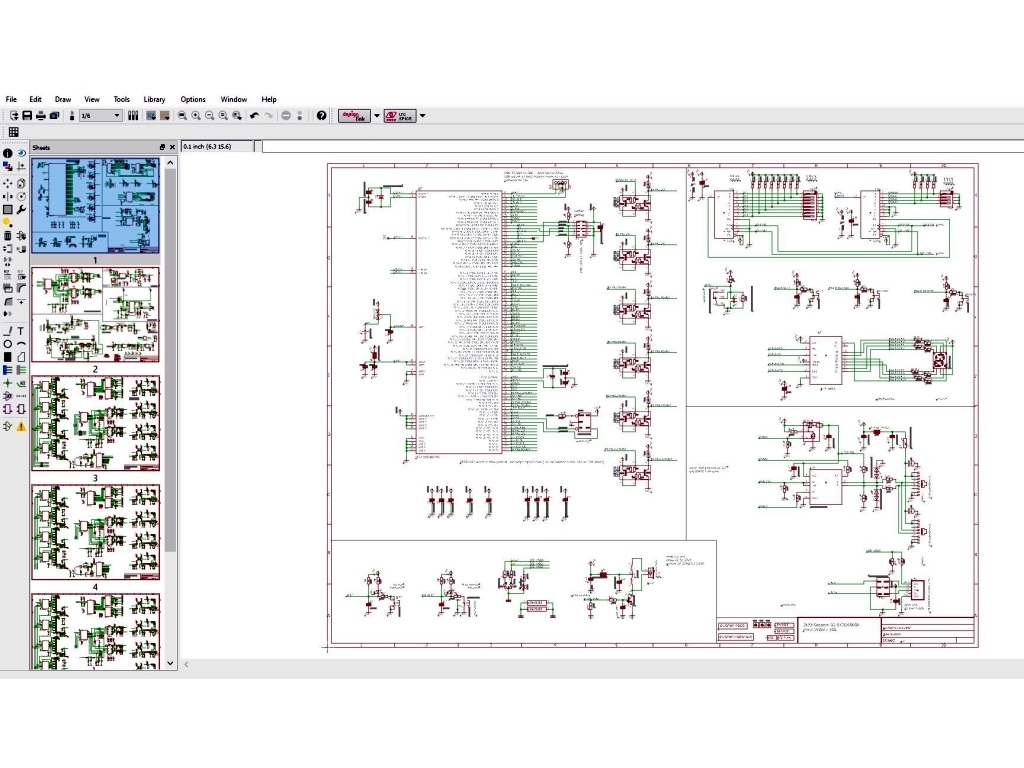Click the Stop command icon in the toolbar
Viewport: 1024px width, 768px height.
pyautogui.click(x=286, y=116)
